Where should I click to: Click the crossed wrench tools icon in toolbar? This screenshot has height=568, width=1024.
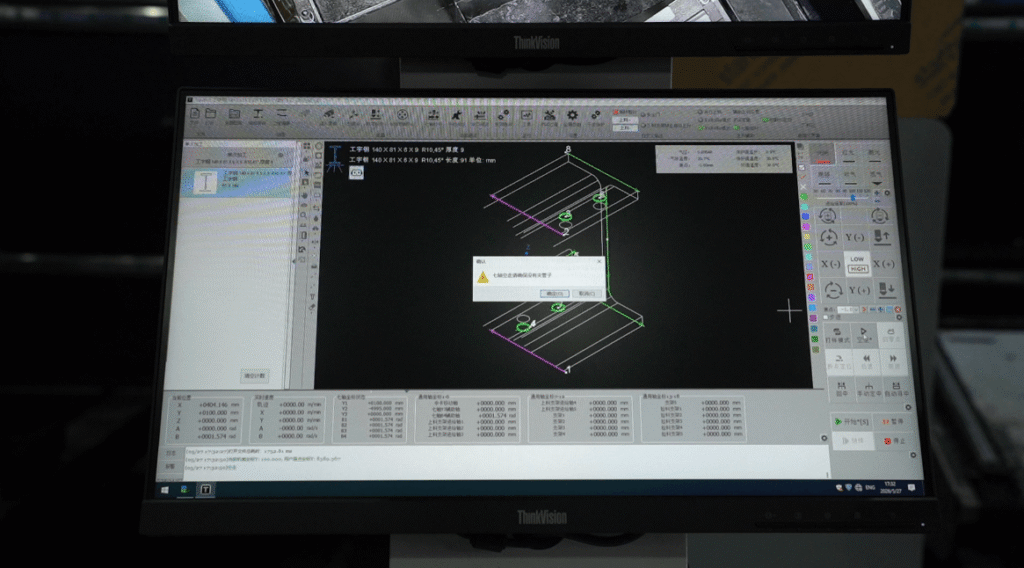point(549,116)
